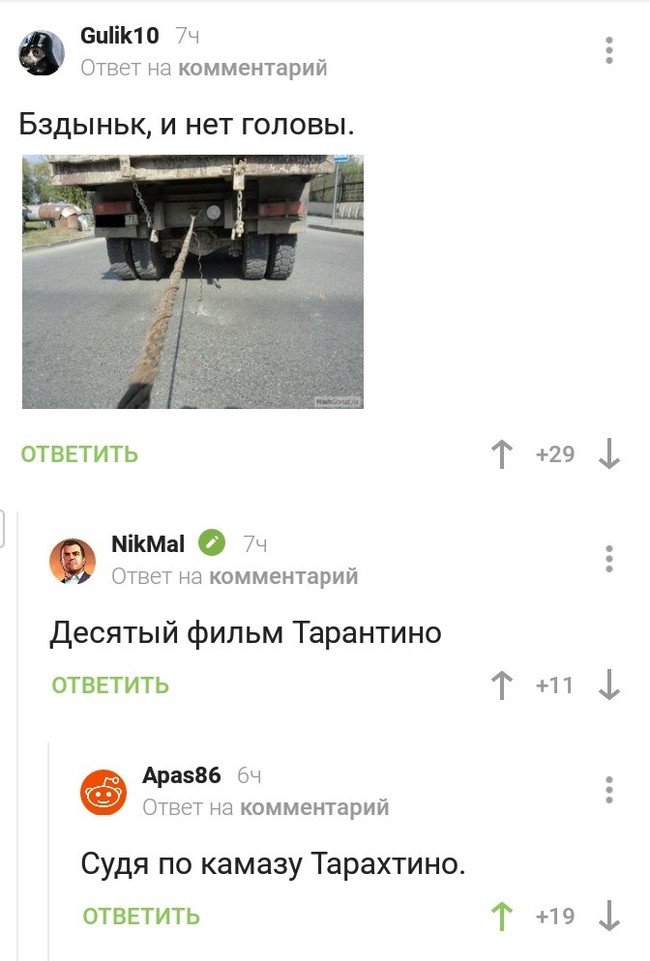
Task: Open NikMal's comment three-dot menu
Action: (609, 559)
